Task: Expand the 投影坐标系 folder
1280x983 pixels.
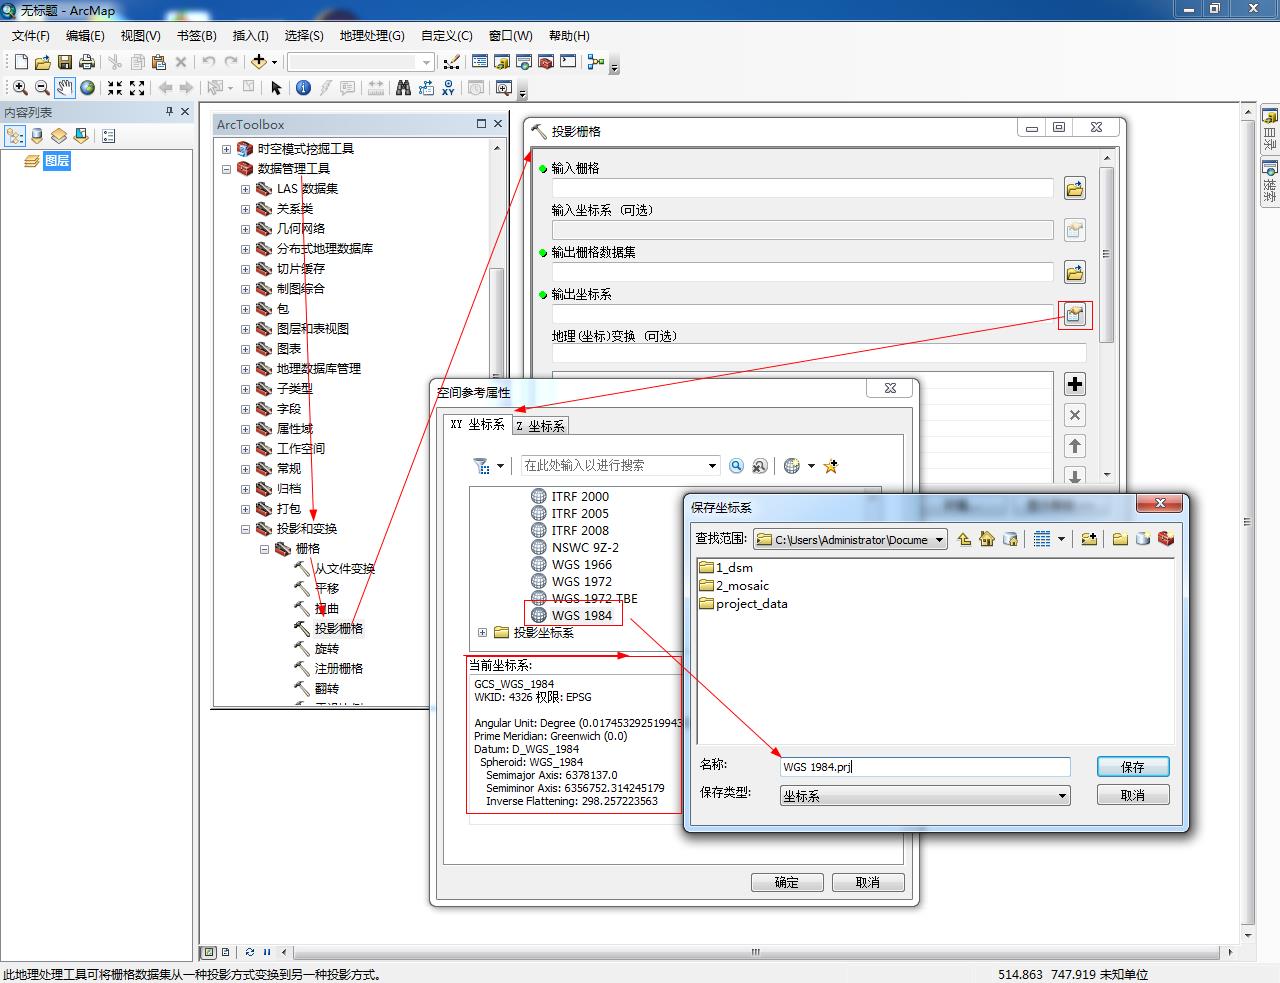Action: click(482, 632)
